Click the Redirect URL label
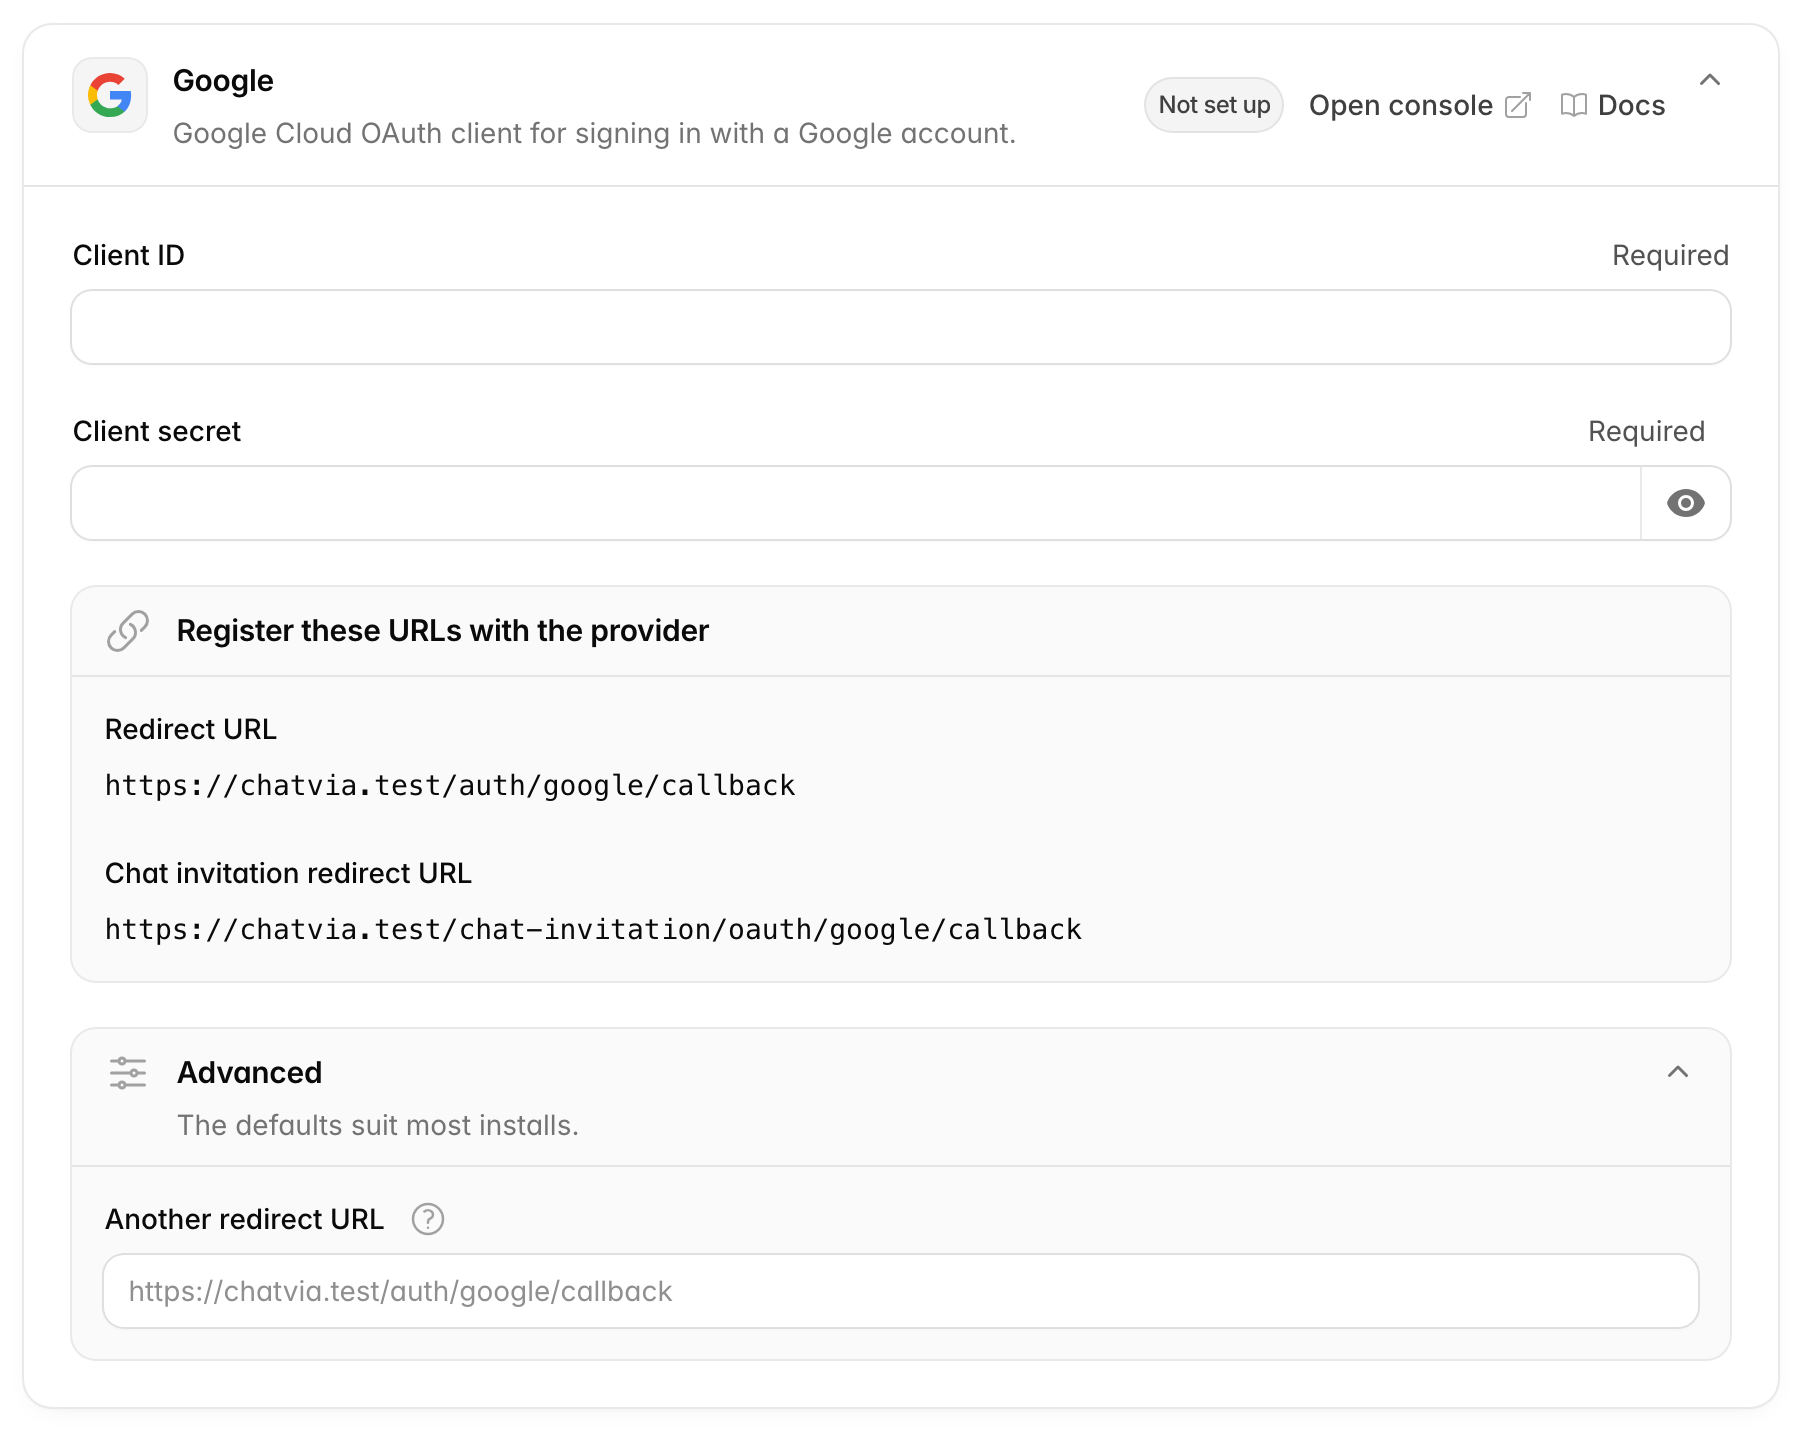 [x=191, y=729]
